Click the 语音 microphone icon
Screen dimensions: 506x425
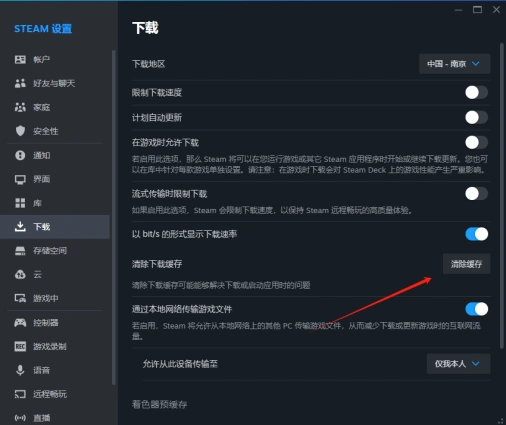coord(20,370)
